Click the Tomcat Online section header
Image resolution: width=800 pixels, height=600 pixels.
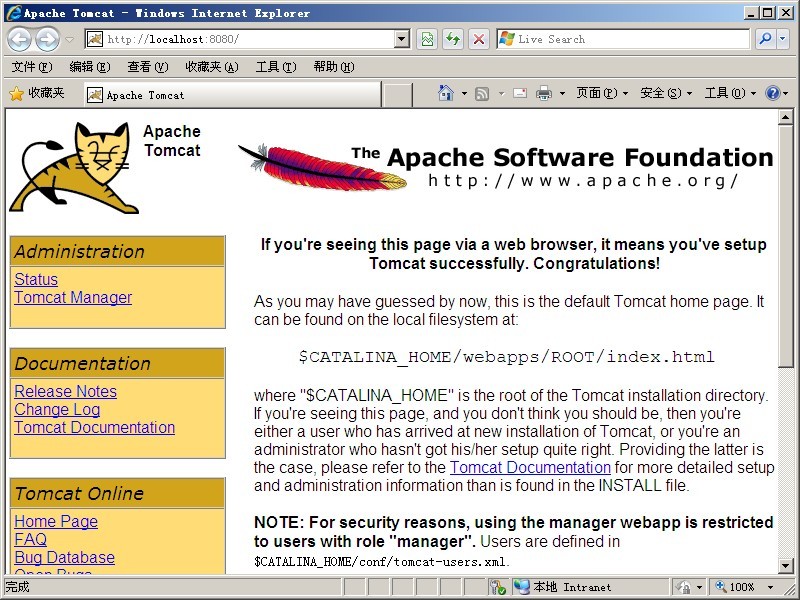pos(117,493)
